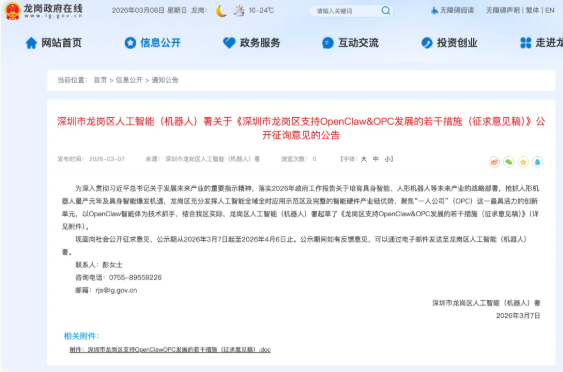
Task: Switch site language to EN
Action: [x=550, y=10]
